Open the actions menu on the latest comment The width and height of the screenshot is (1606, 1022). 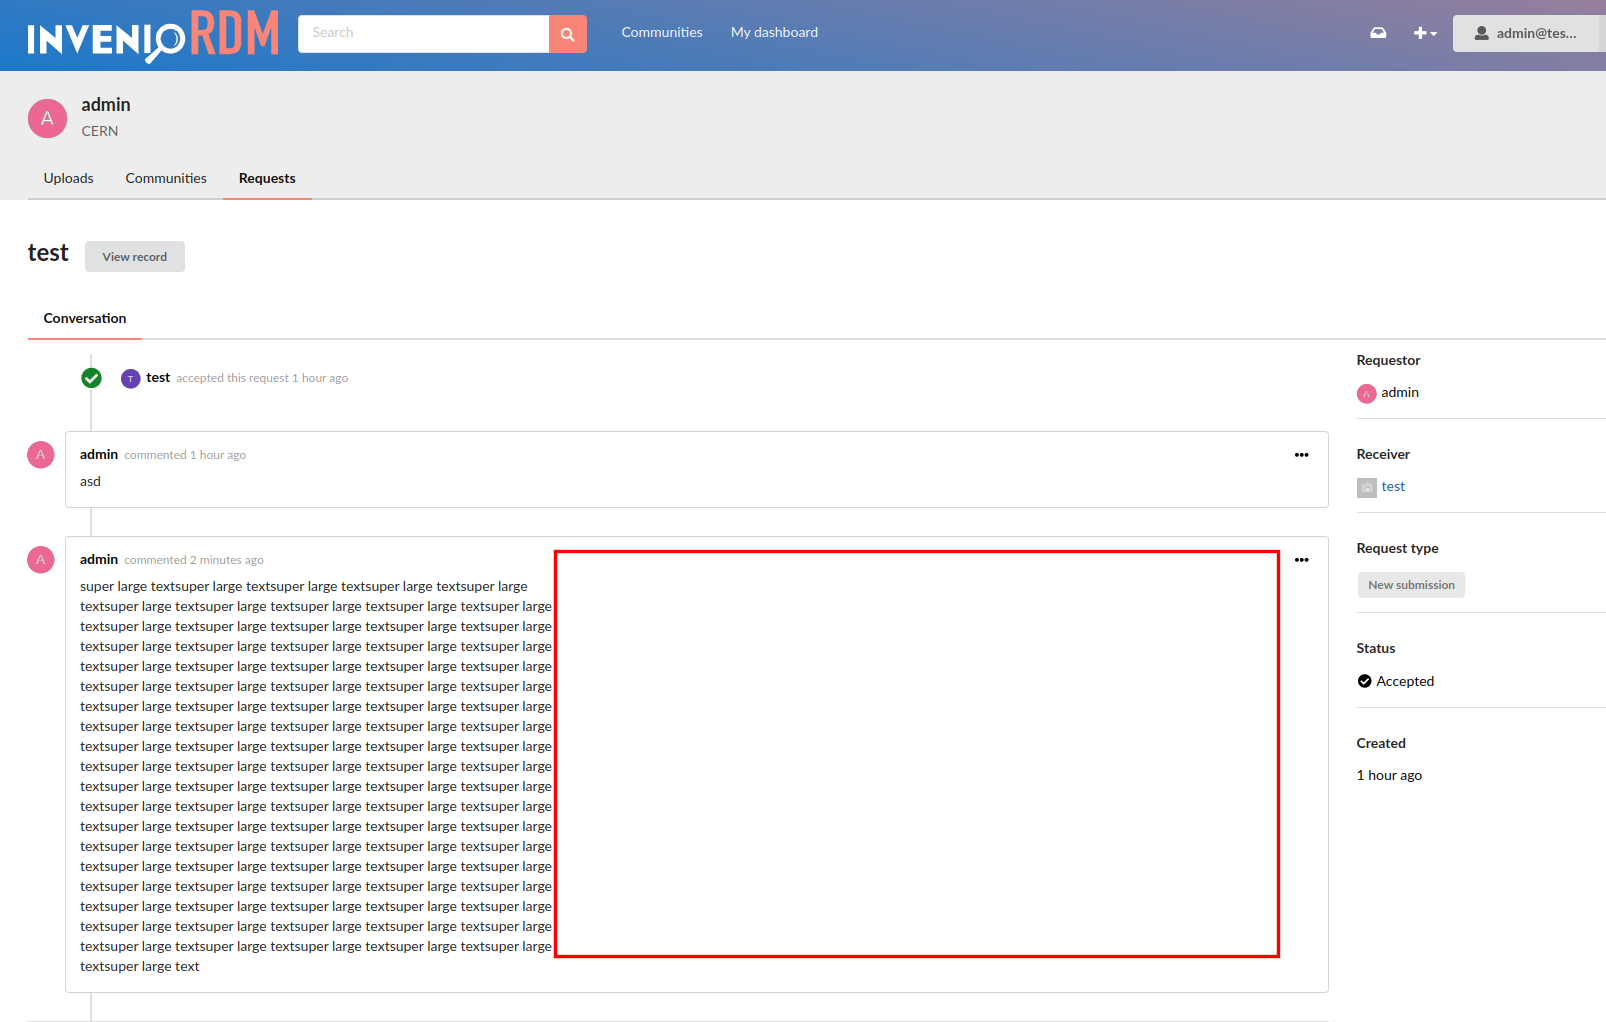(x=1301, y=559)
